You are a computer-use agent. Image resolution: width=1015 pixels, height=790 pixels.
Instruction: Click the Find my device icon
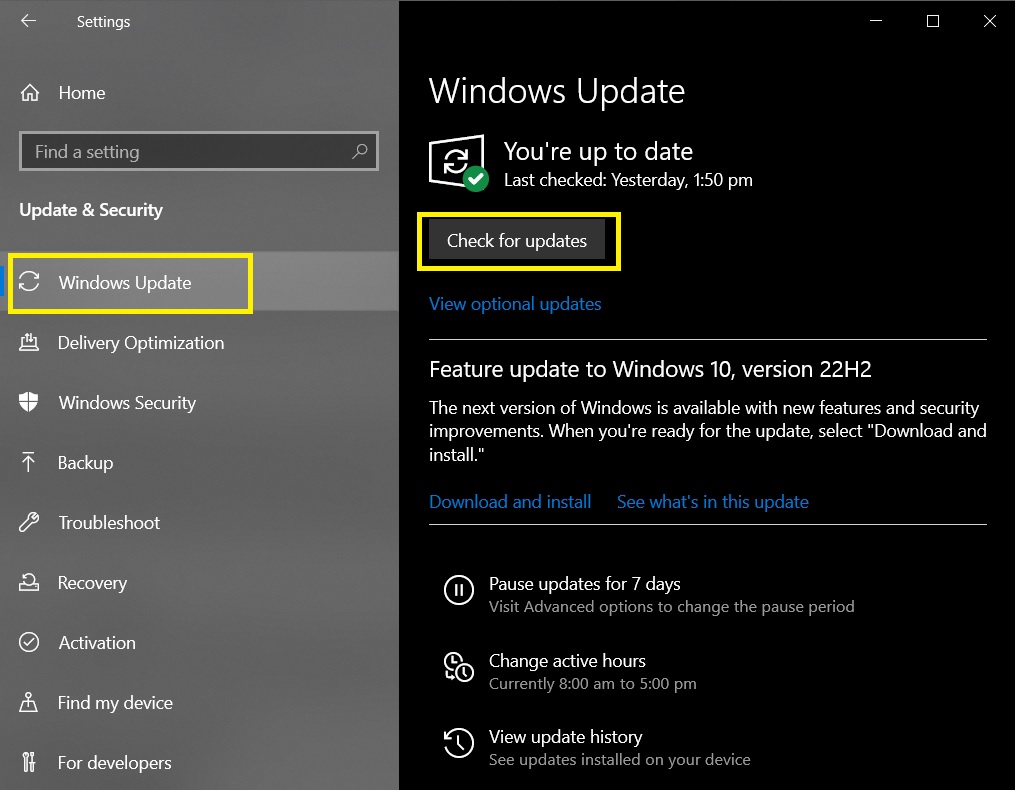tap(28, 702)
